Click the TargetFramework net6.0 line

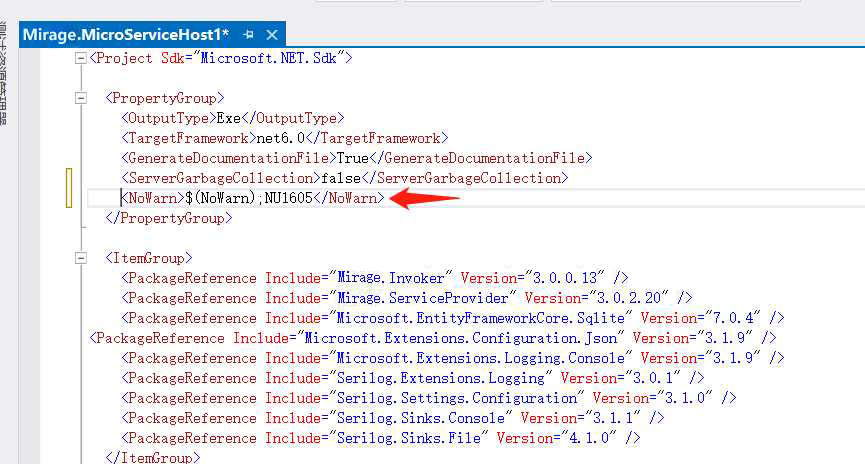click(285, 138)
